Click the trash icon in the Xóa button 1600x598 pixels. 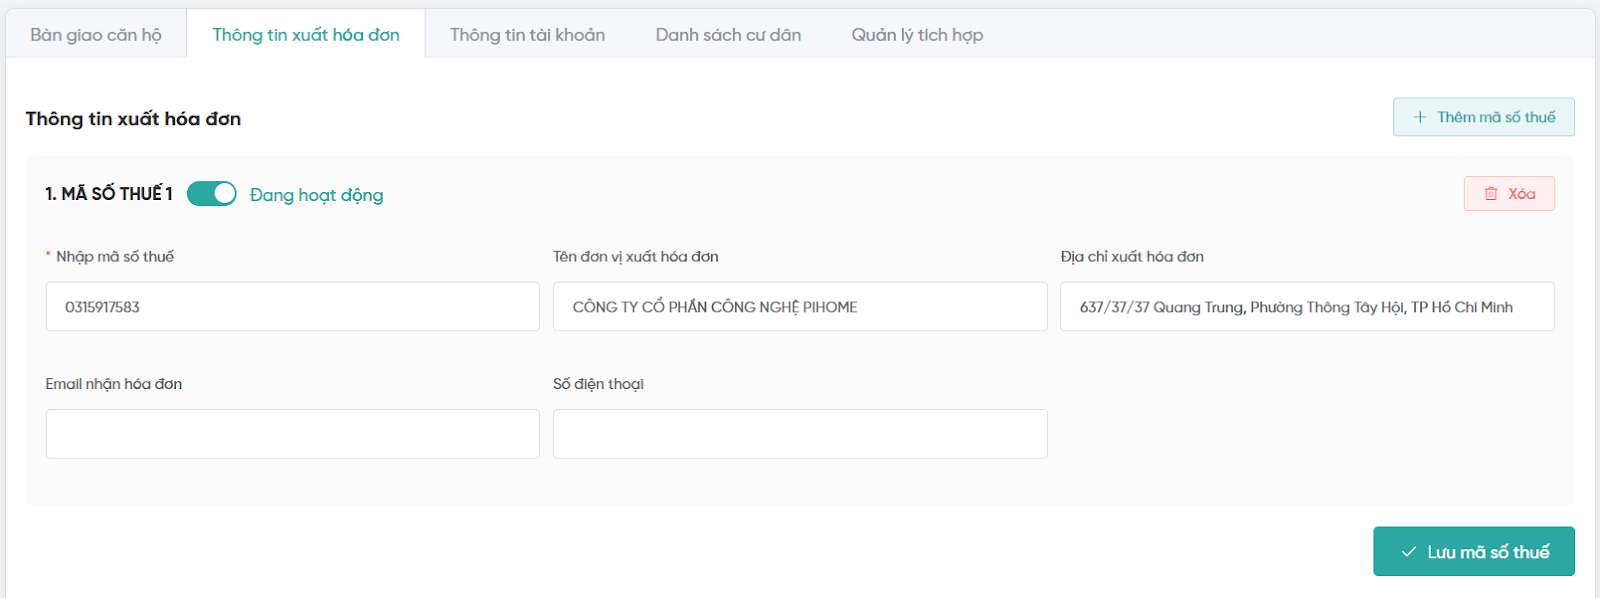(1491, 194)
